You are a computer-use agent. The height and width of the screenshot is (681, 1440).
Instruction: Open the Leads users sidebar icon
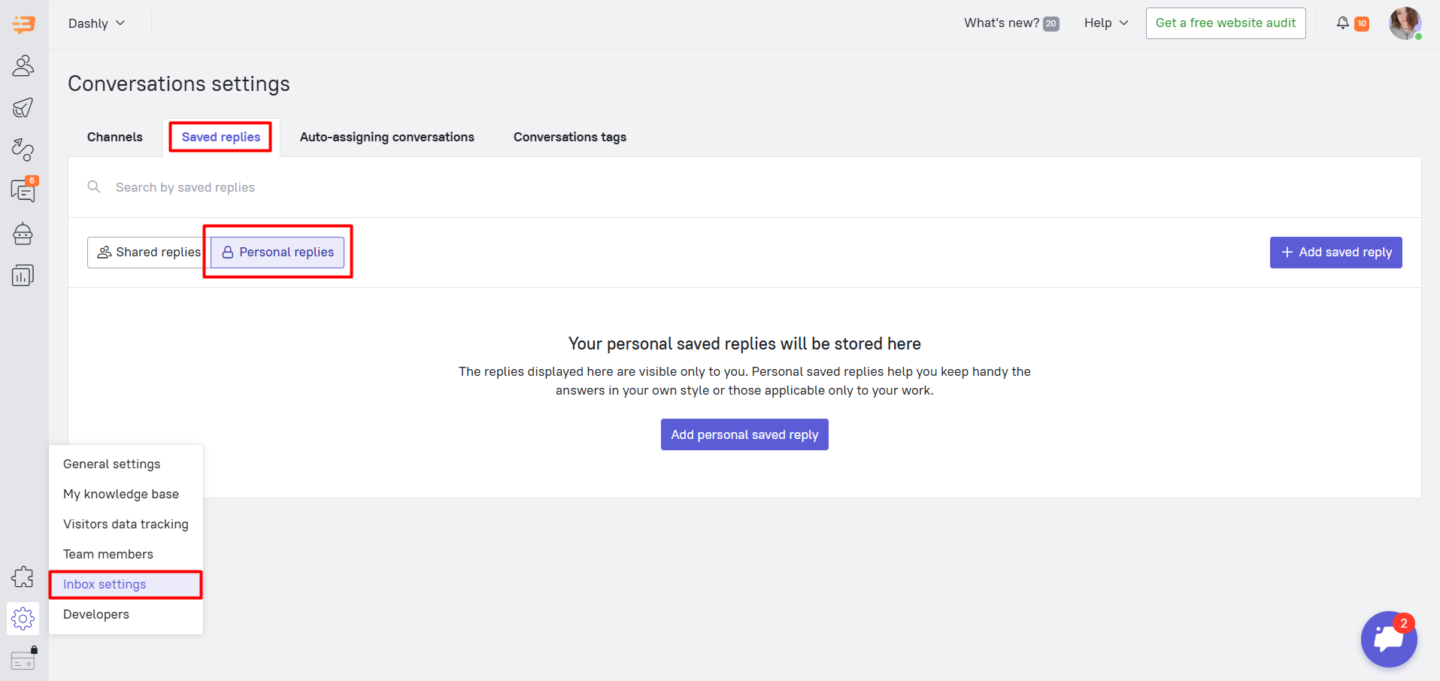[23, 66]
